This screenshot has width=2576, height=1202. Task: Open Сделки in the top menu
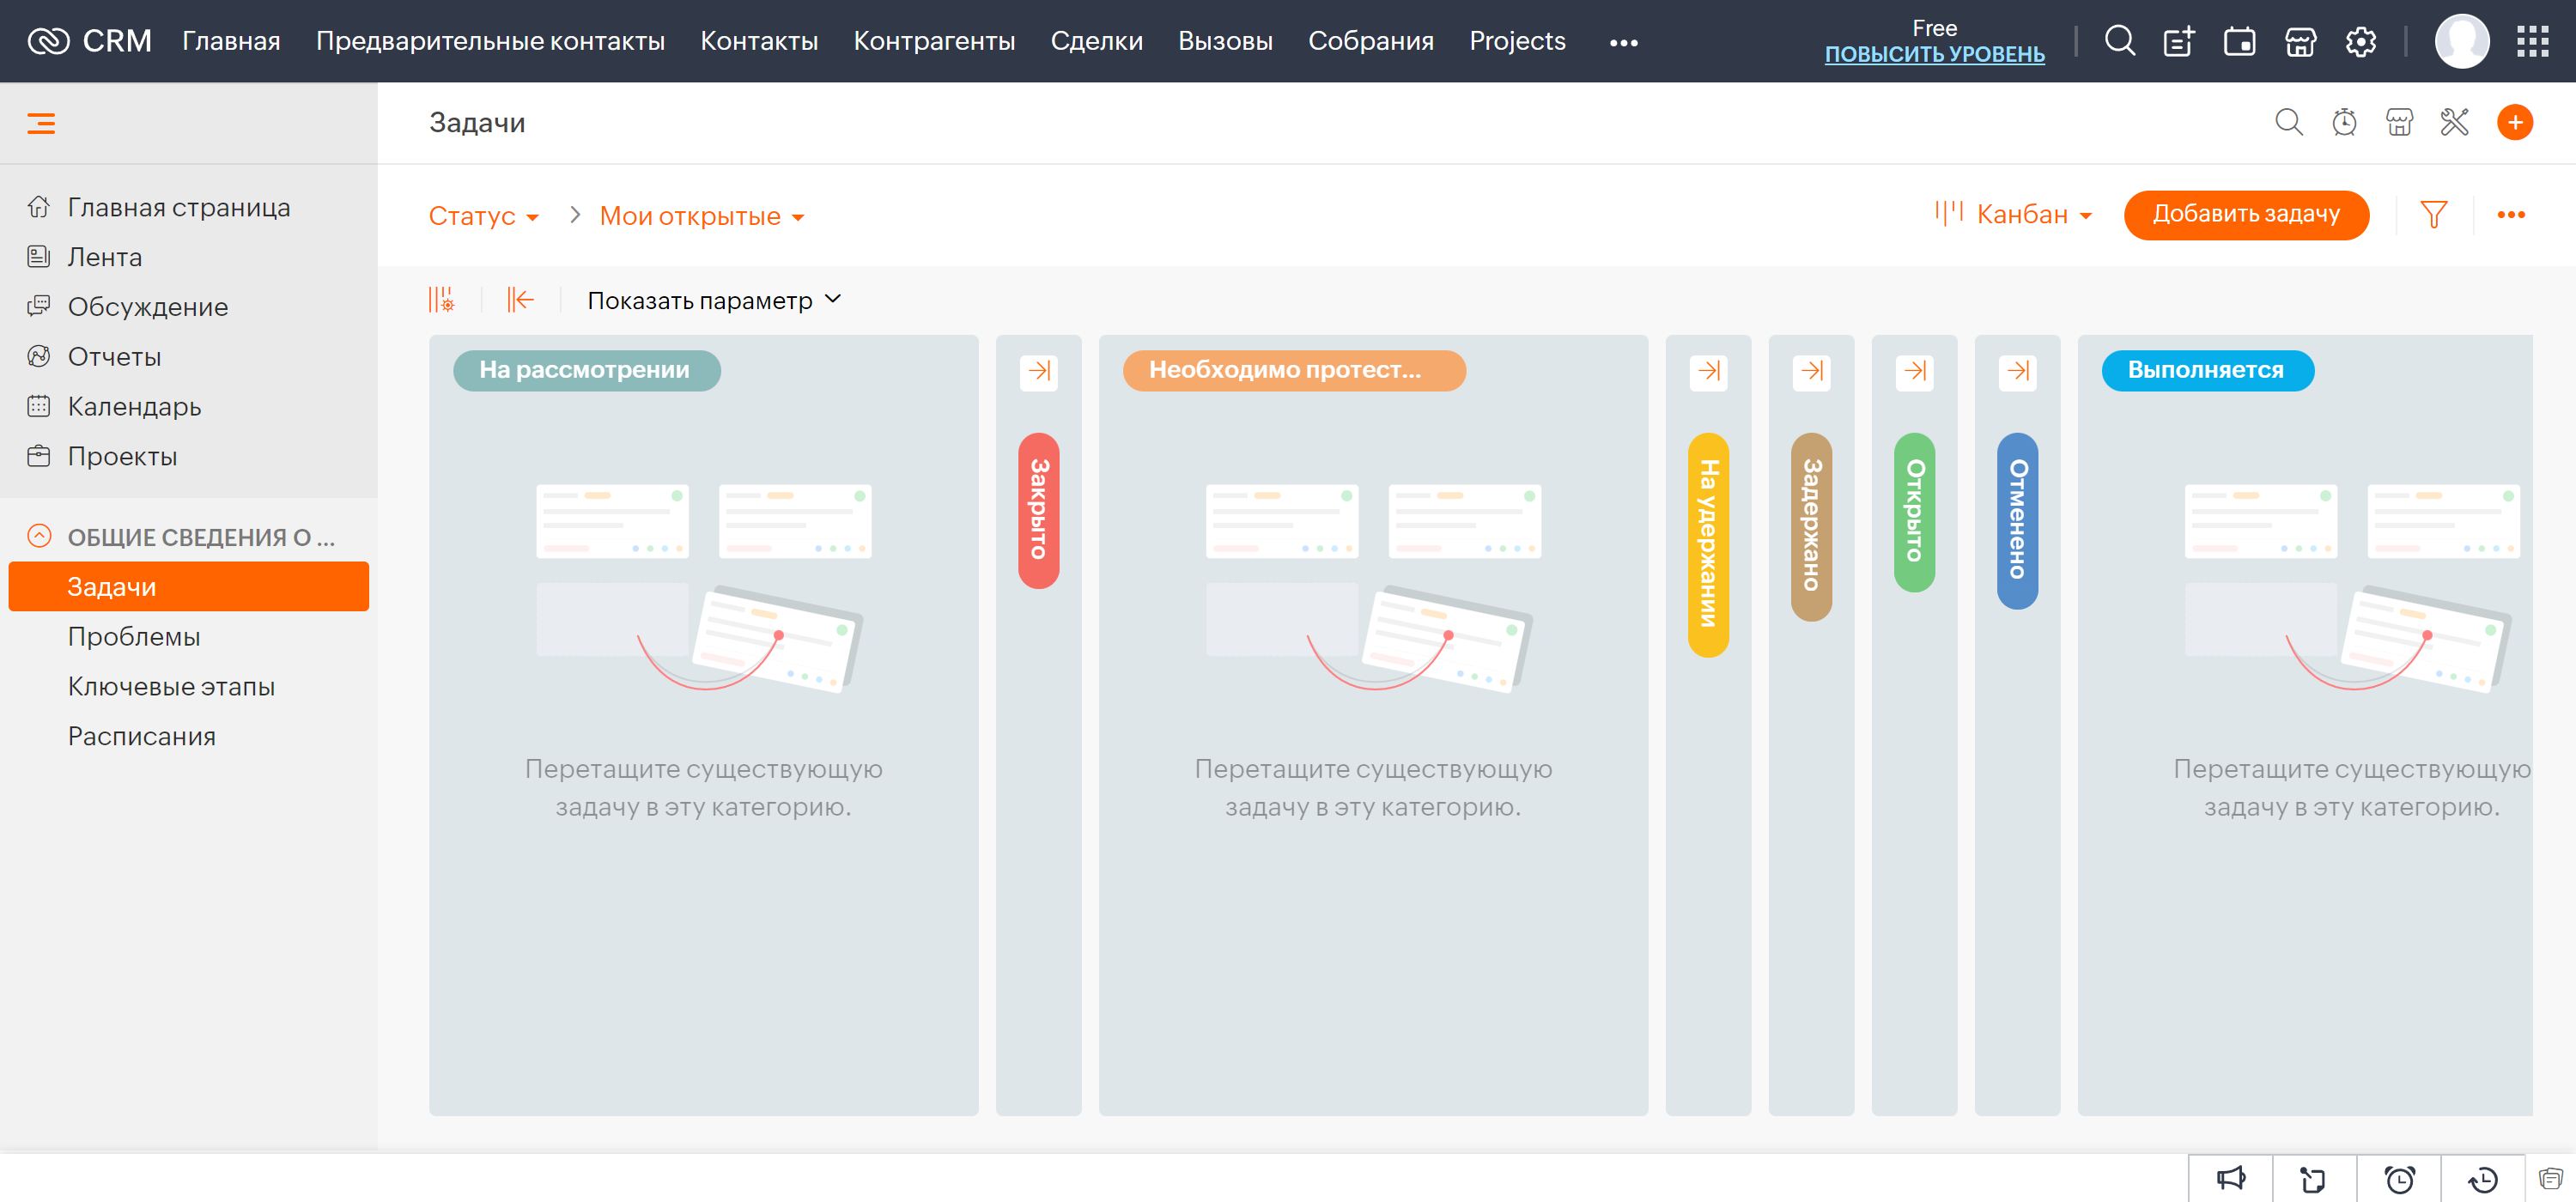pyautogui.click(x=1096, y=41)
